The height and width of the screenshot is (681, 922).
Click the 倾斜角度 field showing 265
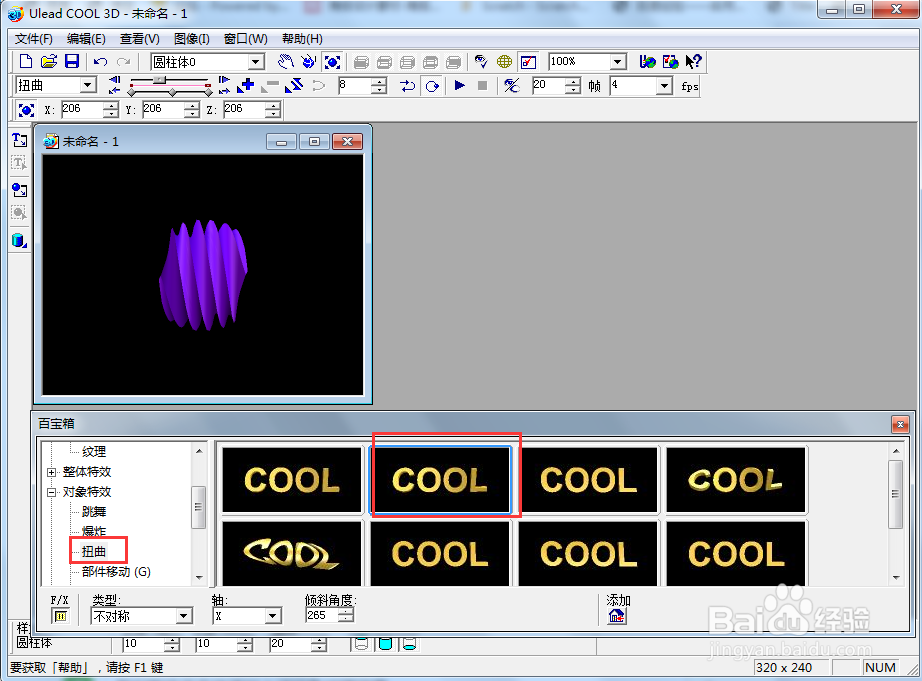tap(322, 616)
